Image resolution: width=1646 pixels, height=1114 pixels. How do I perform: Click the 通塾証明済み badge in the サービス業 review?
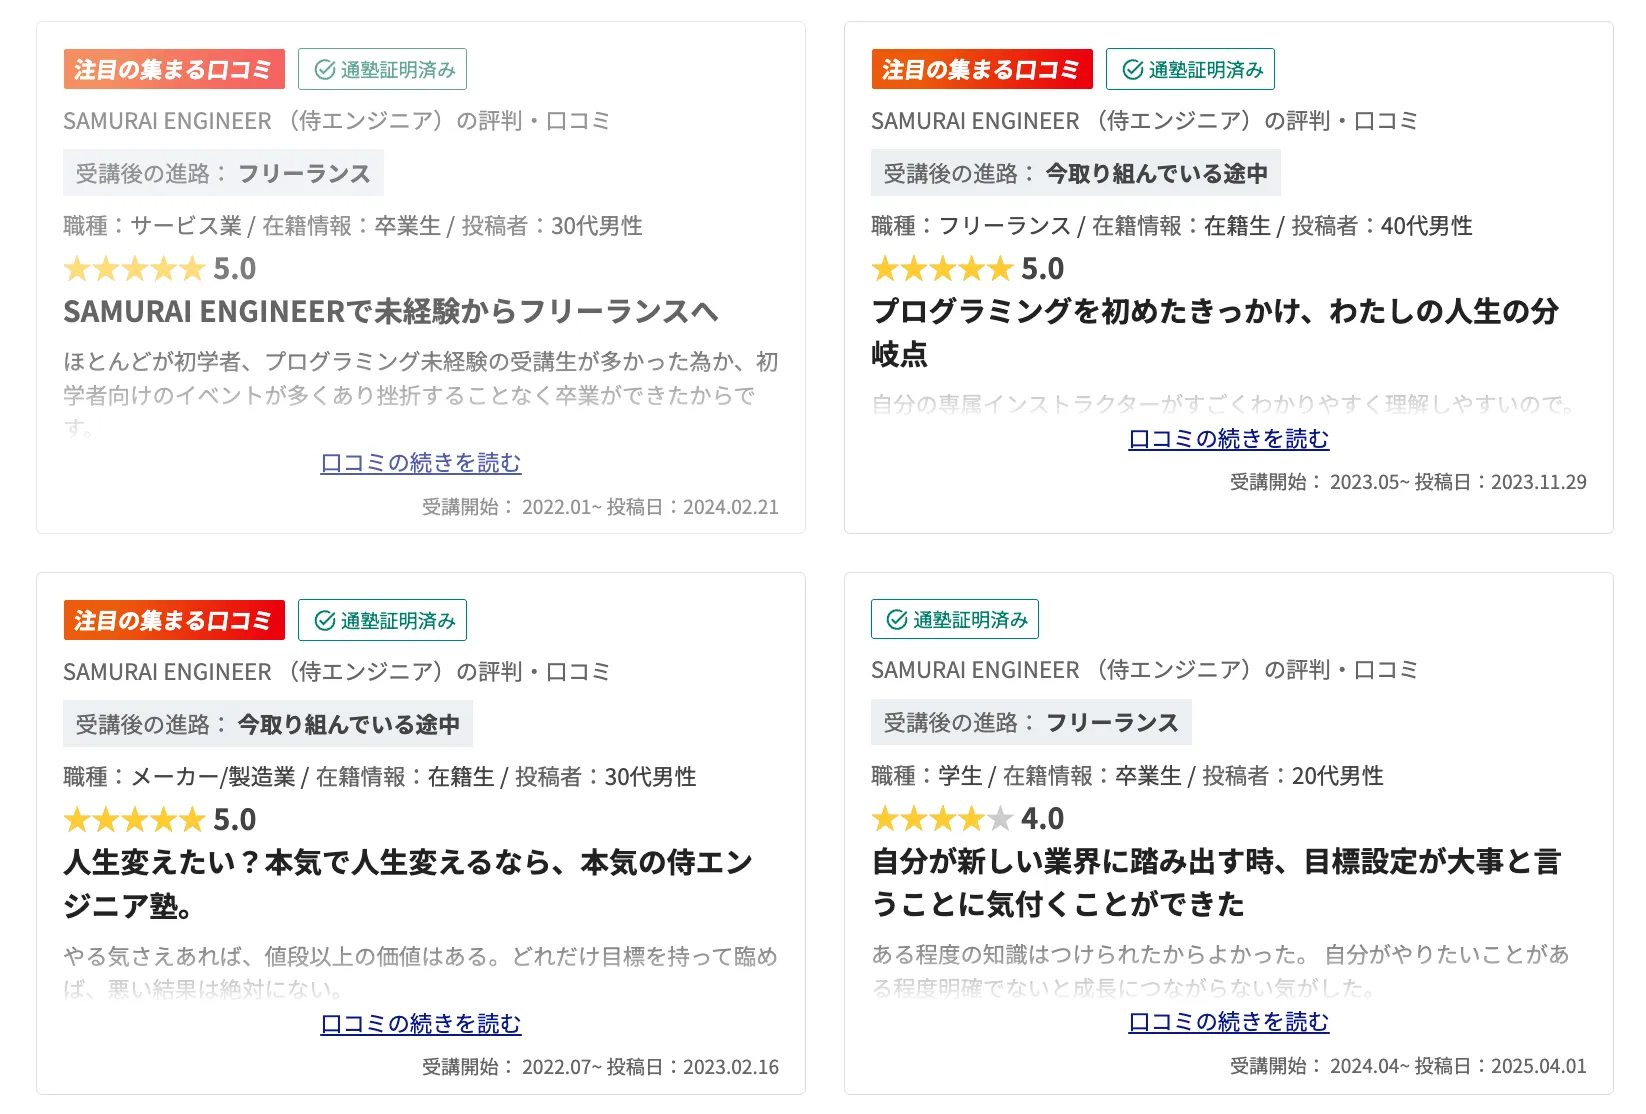tap(382, 69)
